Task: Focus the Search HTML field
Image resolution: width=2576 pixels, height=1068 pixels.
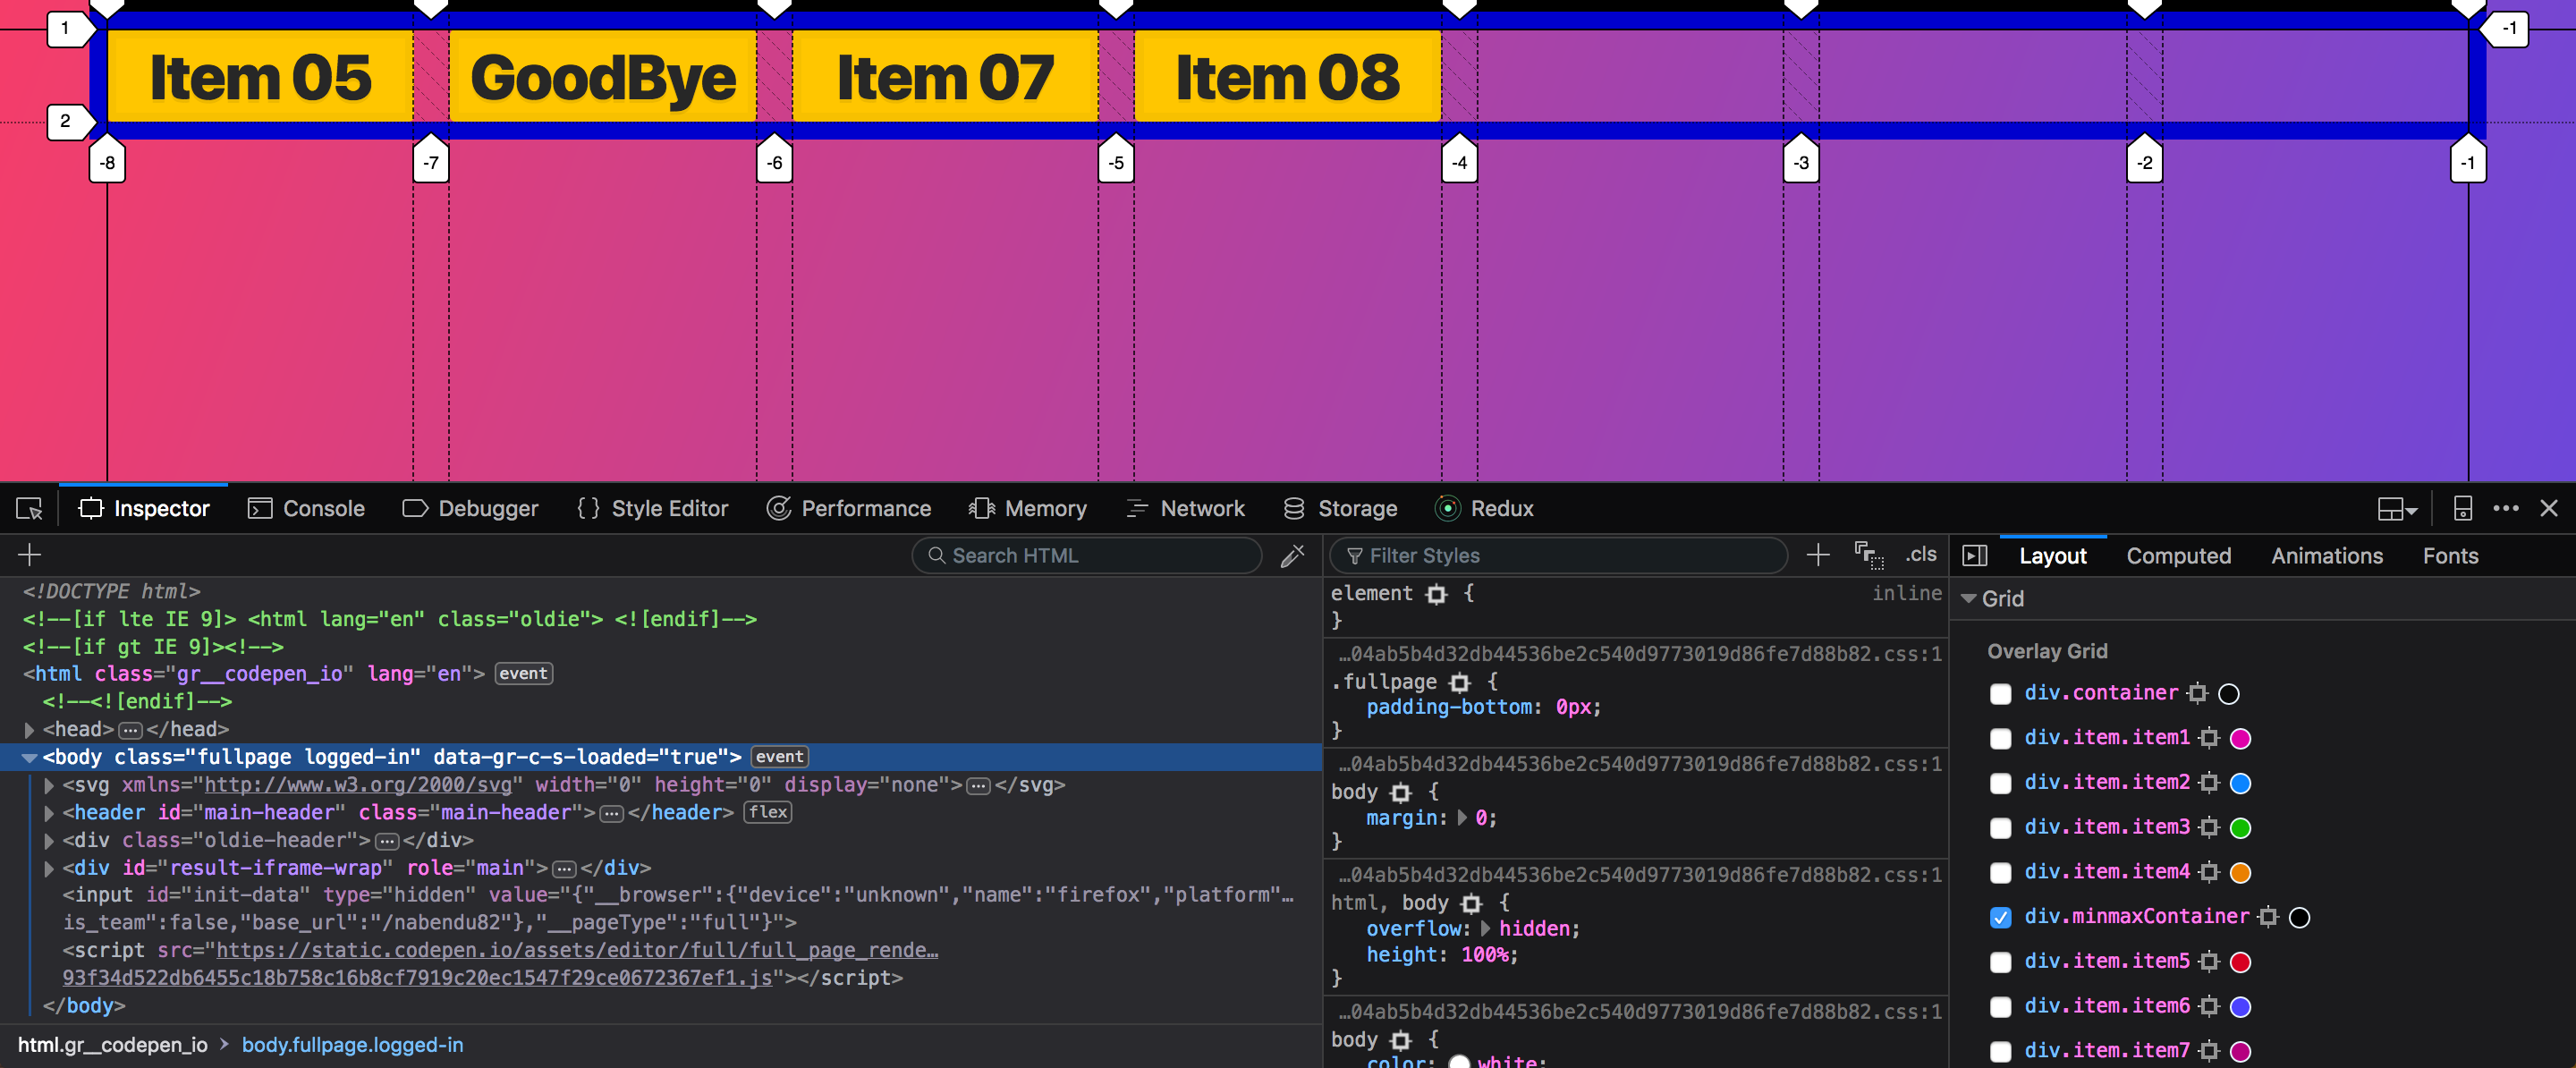Action: 1086,555
